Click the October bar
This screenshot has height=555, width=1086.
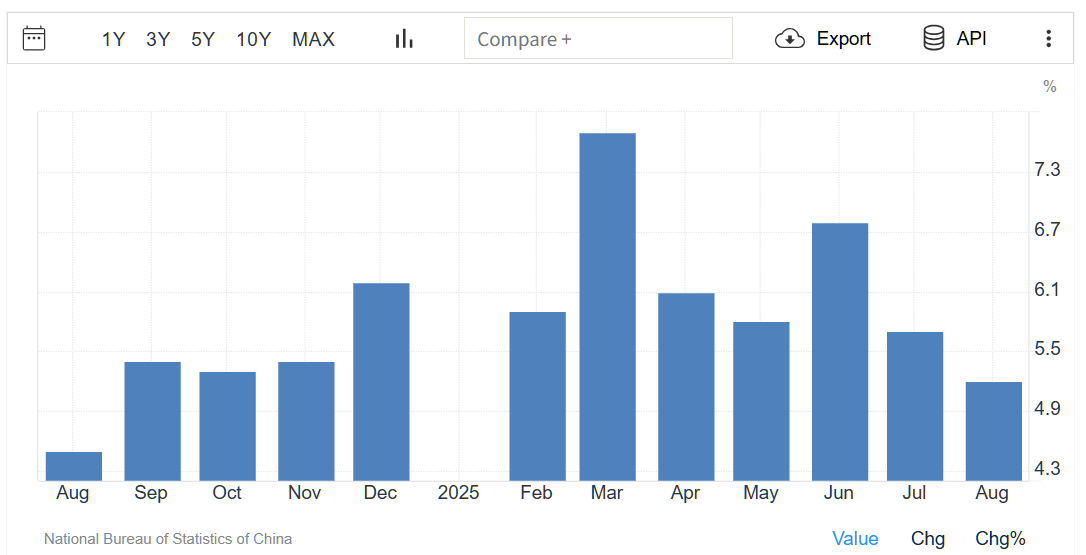227,426
